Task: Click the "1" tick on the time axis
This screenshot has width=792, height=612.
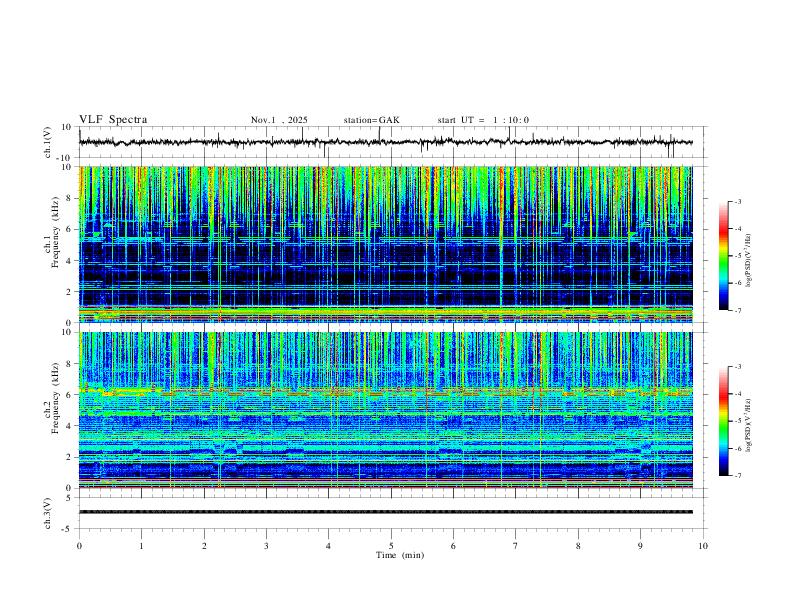Action: click(x=141, y=546)
